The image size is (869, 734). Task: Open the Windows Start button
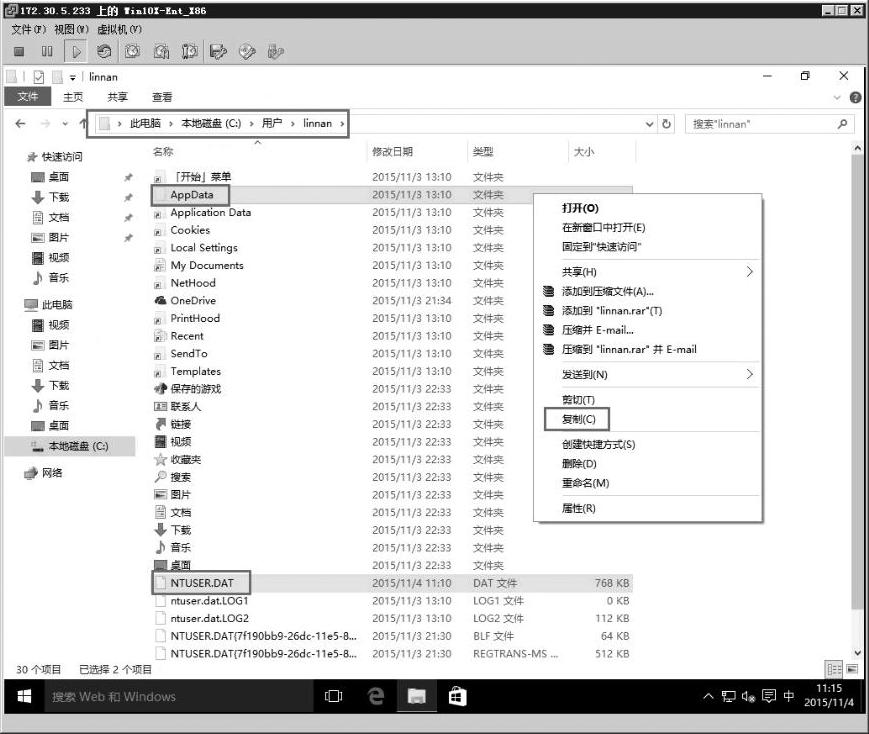[x=24, y=696]
